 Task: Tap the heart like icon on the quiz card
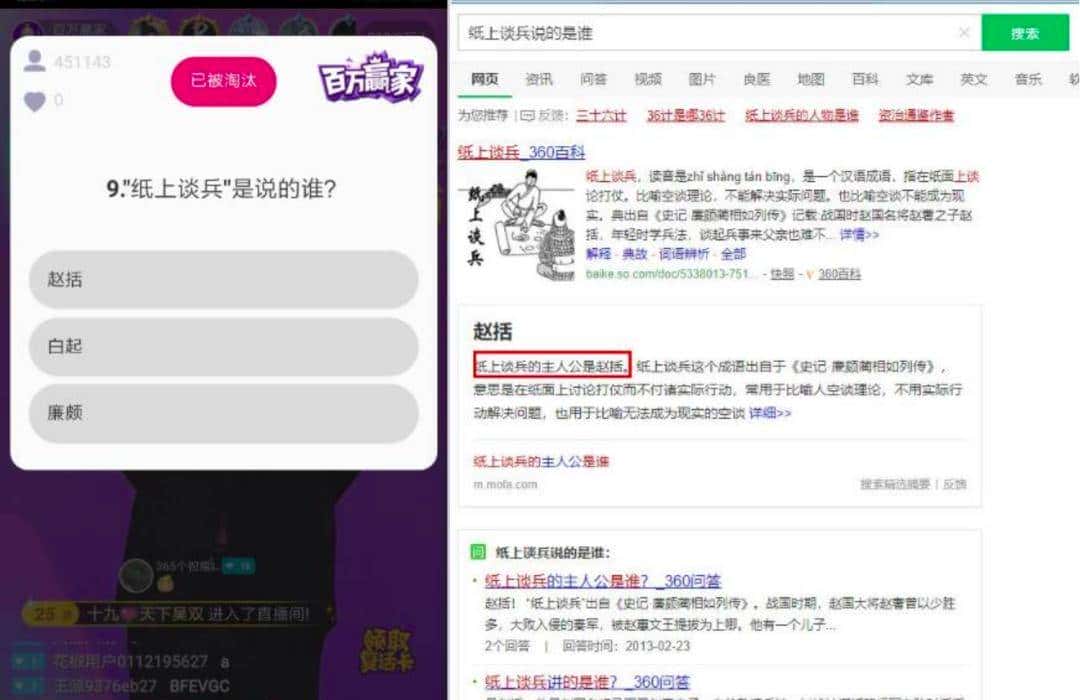[36, 100]
